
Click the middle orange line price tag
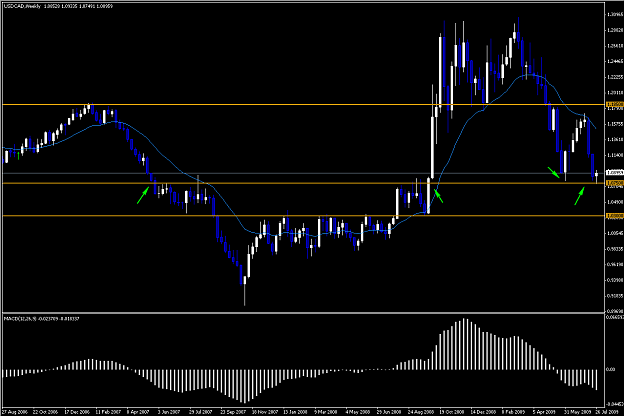(615, 183)
